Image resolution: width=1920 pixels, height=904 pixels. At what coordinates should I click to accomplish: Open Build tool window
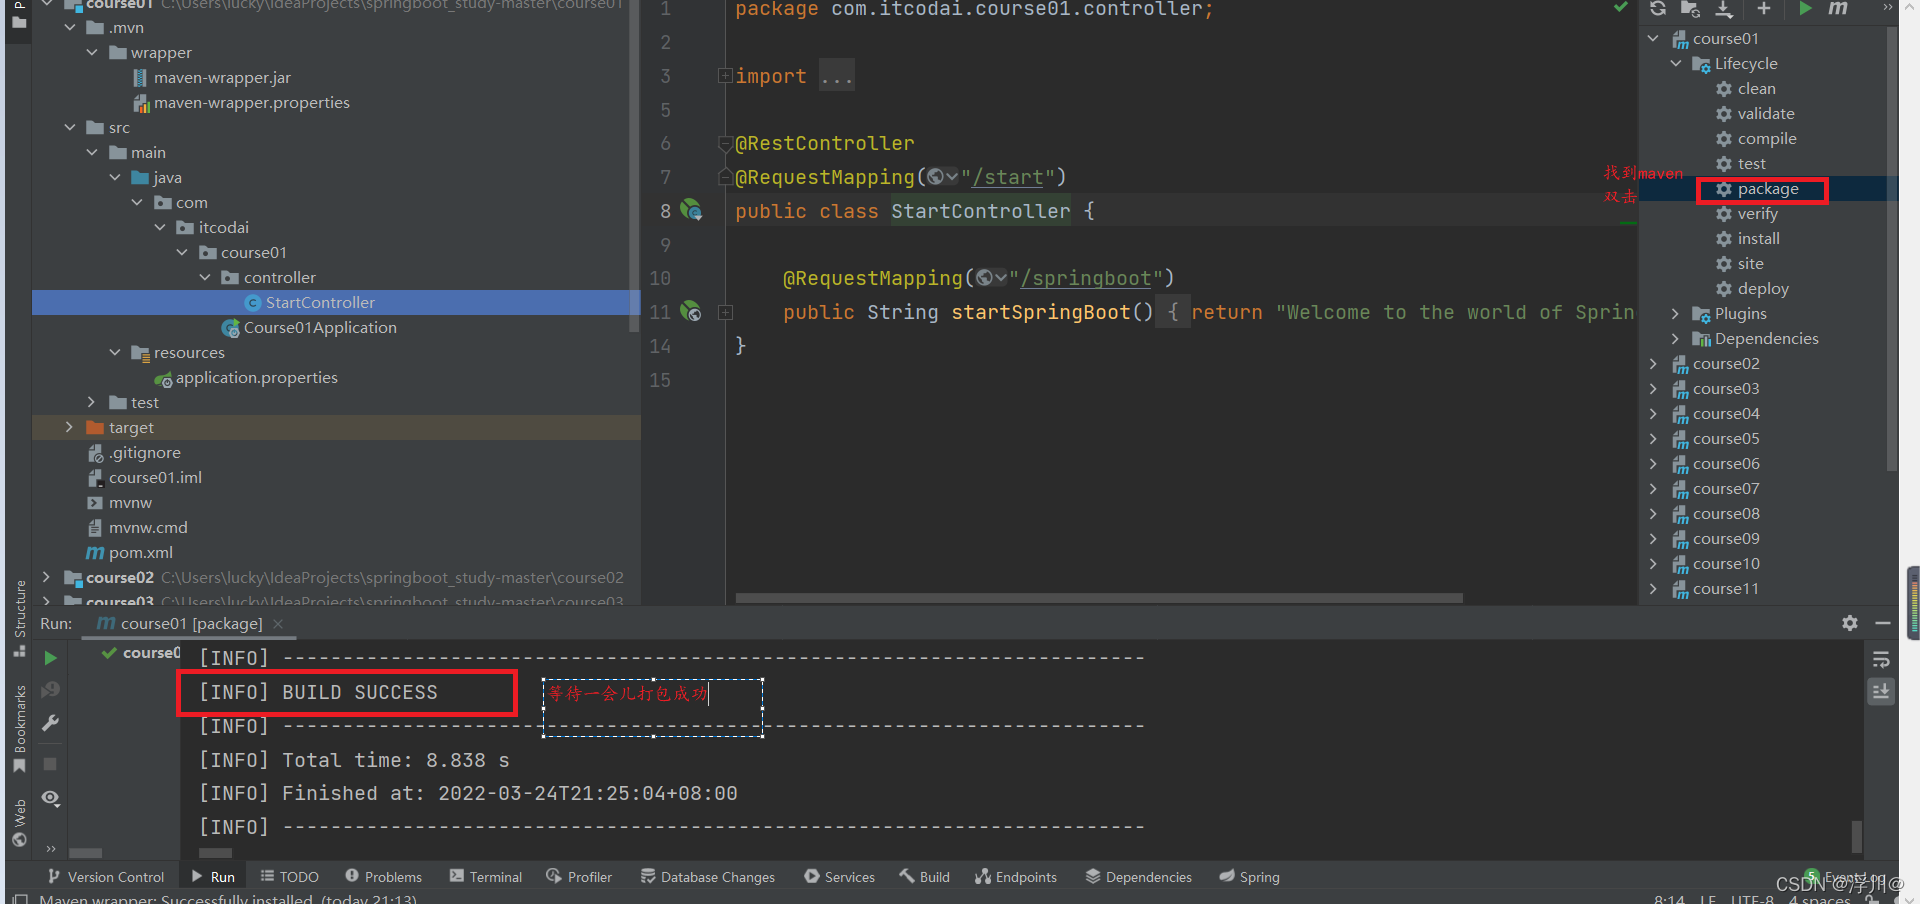(x=924, y=877)
